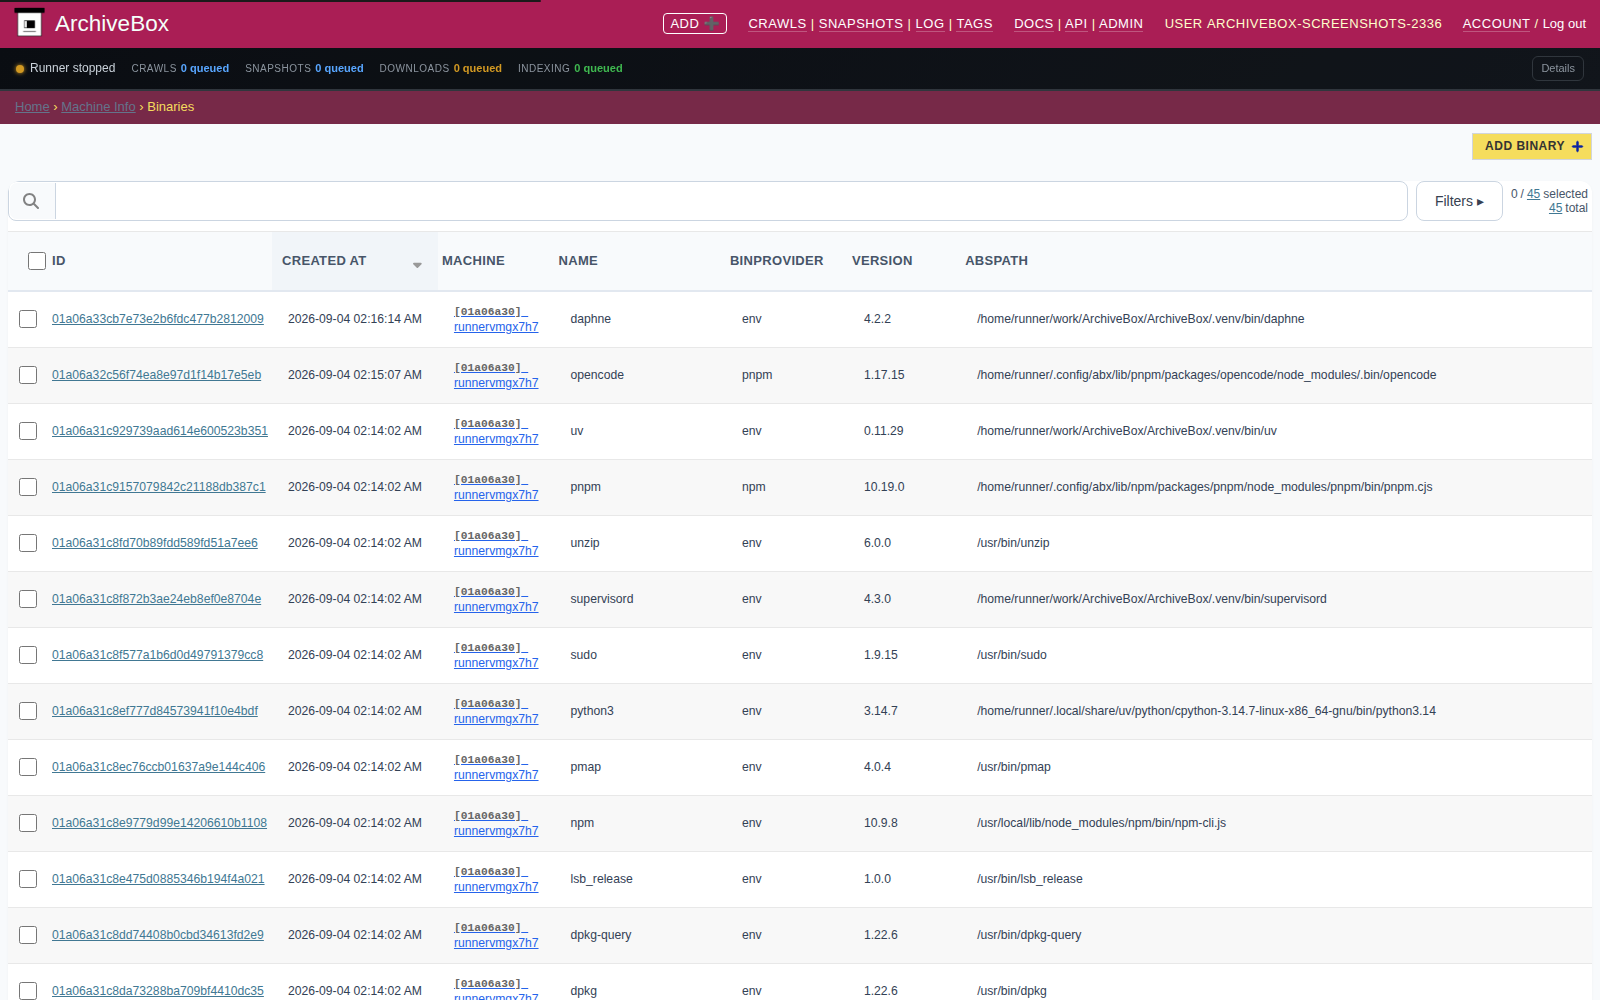Check the npm row checkbox
The width and height of the screenshot is (1600, 1000).
(28, 823)
